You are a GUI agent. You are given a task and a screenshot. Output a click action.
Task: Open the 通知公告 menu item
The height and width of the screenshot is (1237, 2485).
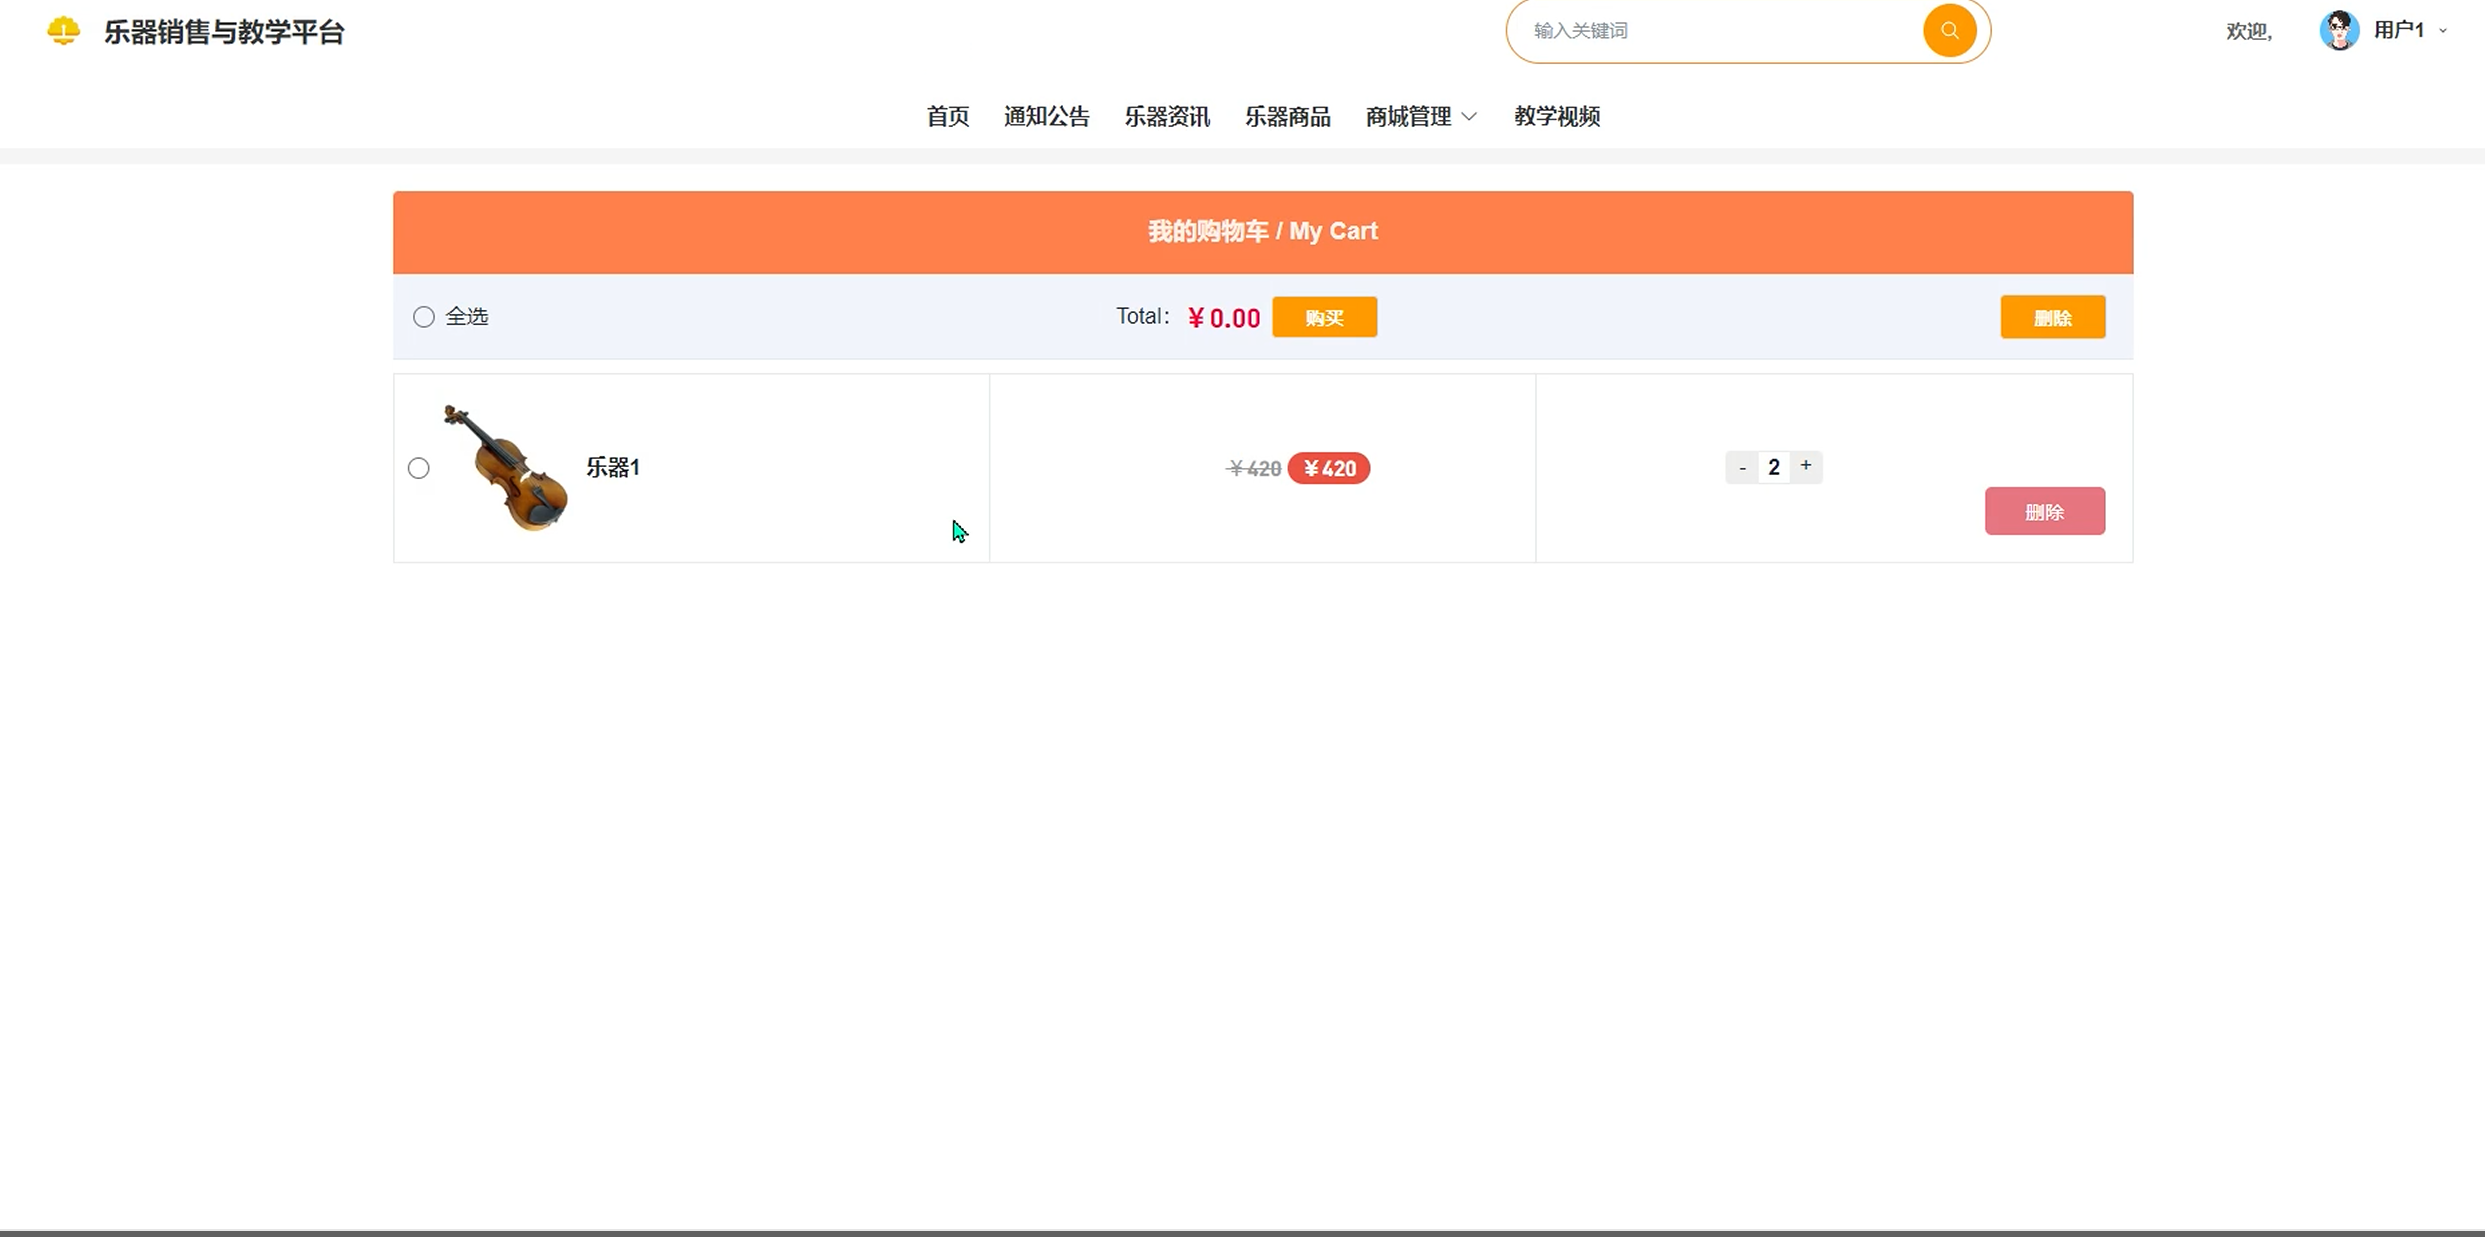tap(1046, 117)
